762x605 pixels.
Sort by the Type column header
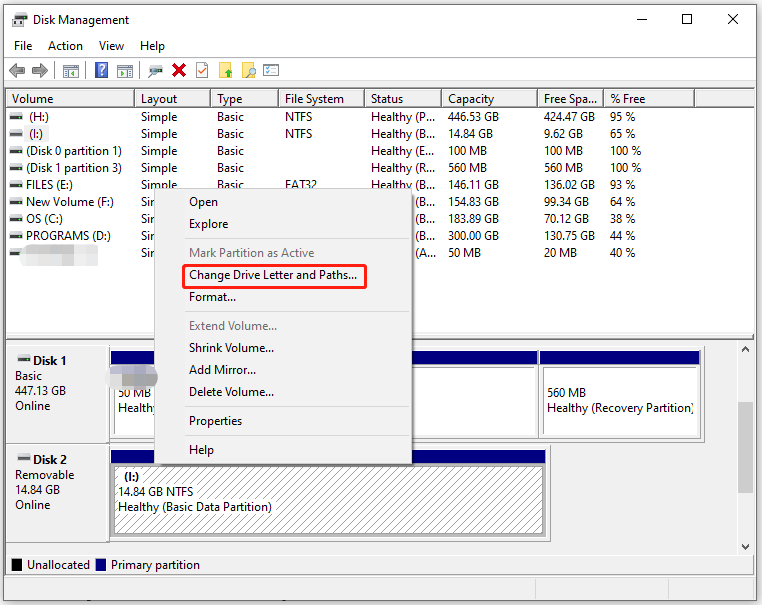[244, 99]
